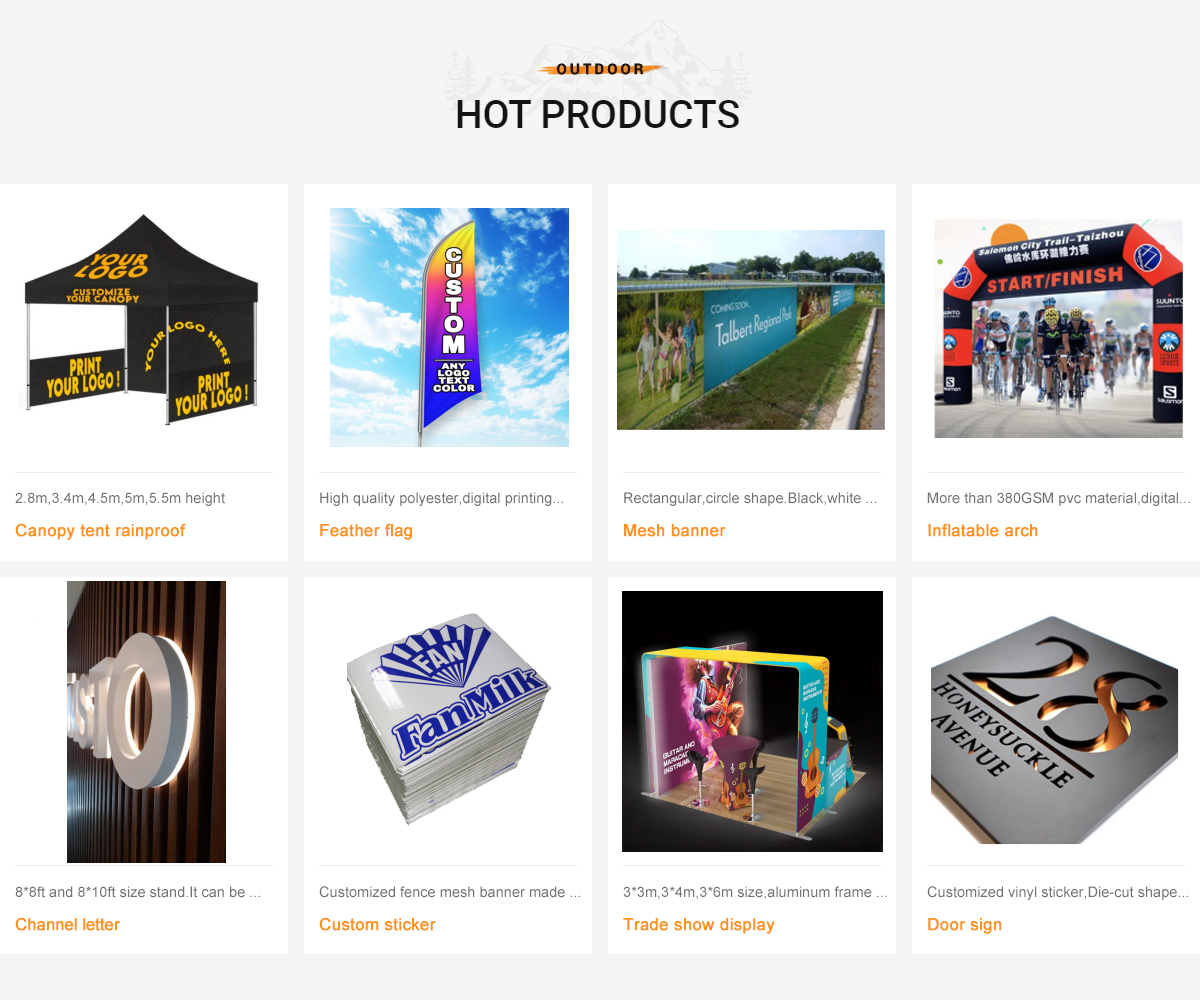
Task: Open the Trade show display link
Action: point(699,925)
